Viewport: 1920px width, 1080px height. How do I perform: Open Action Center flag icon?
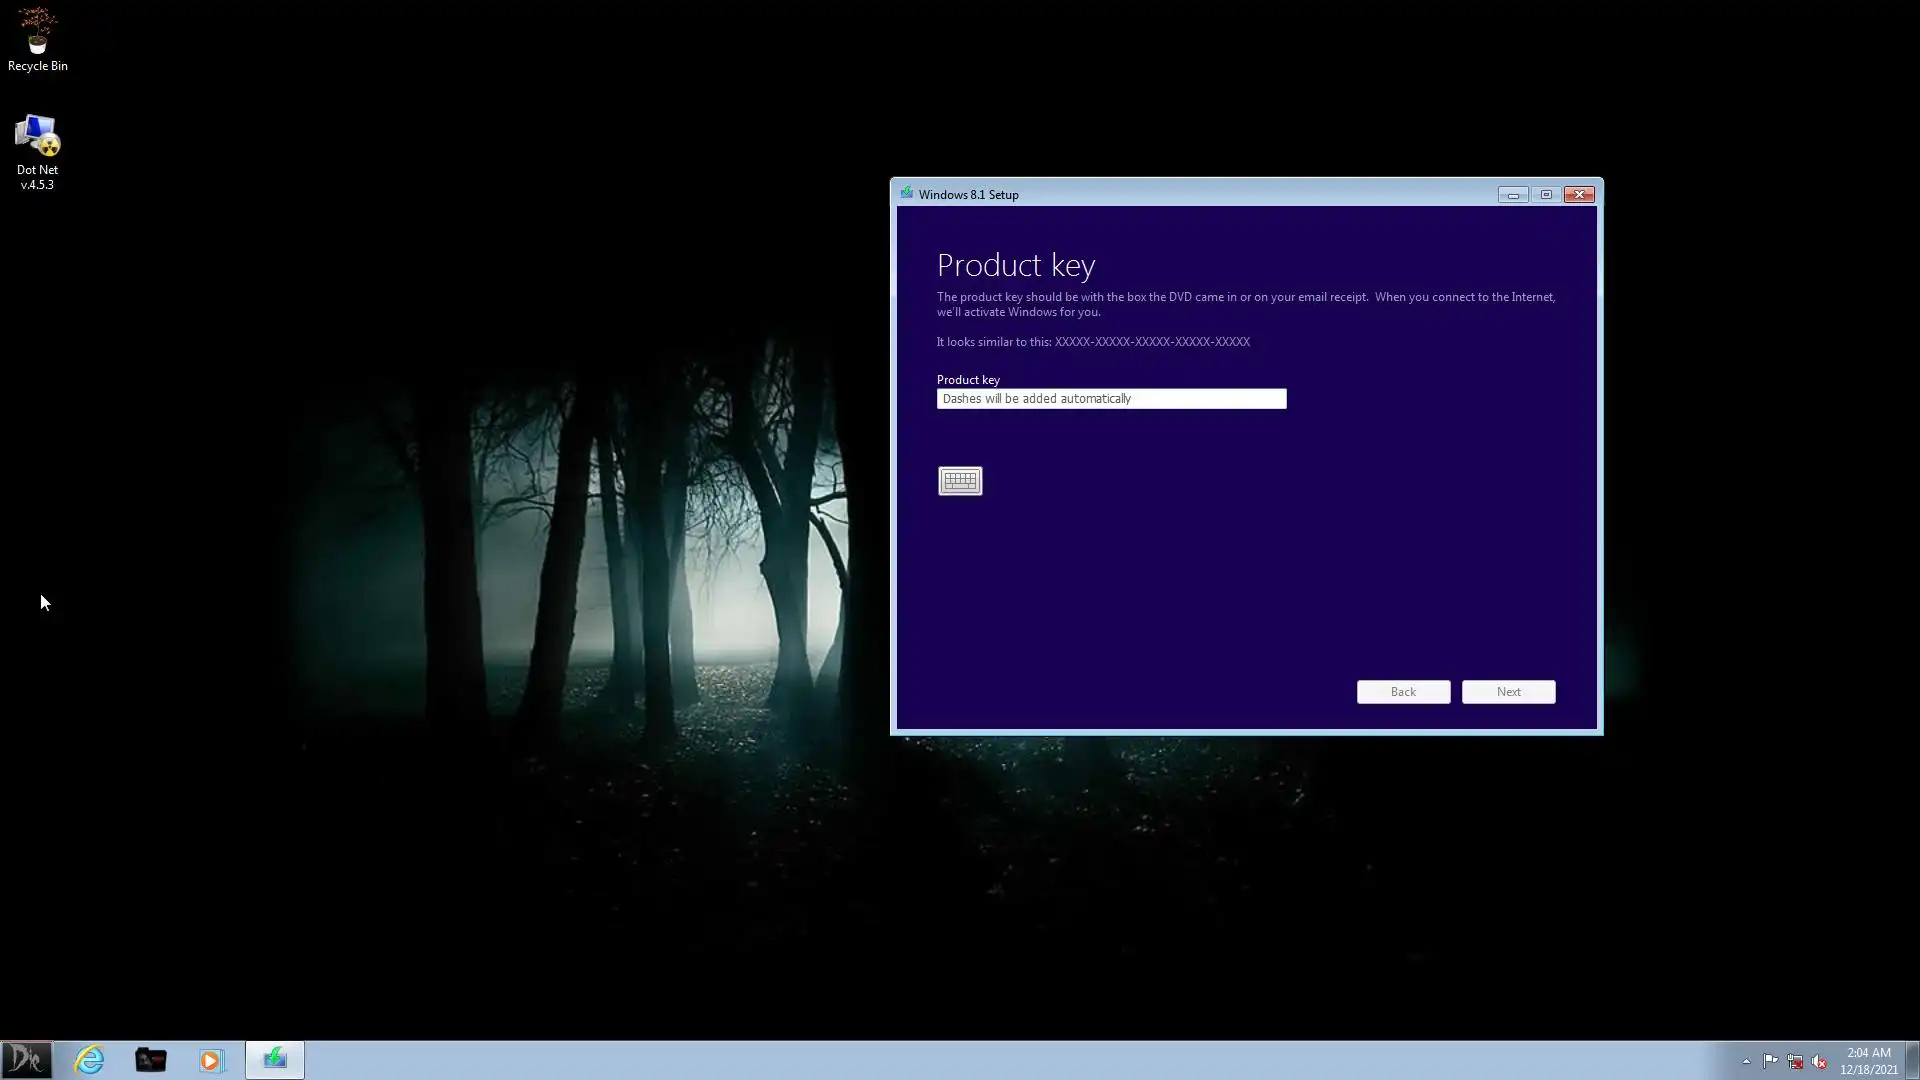point(1770,1061)
